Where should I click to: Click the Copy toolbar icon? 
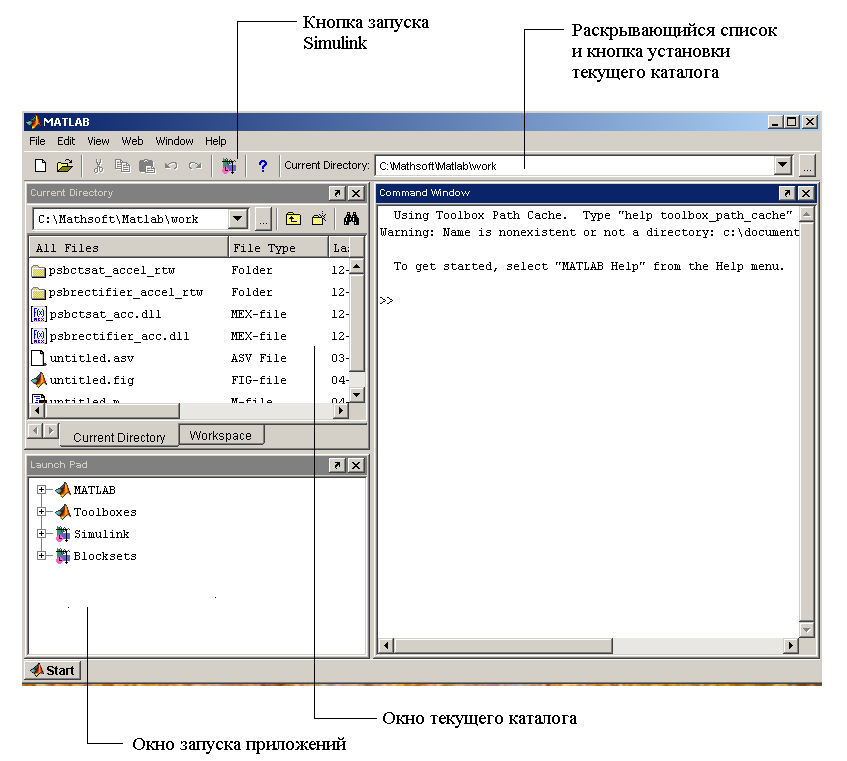click(123, 166)
